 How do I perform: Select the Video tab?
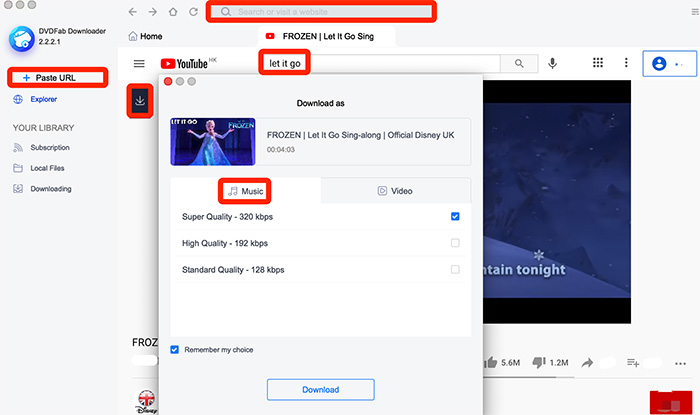[396, 191]
